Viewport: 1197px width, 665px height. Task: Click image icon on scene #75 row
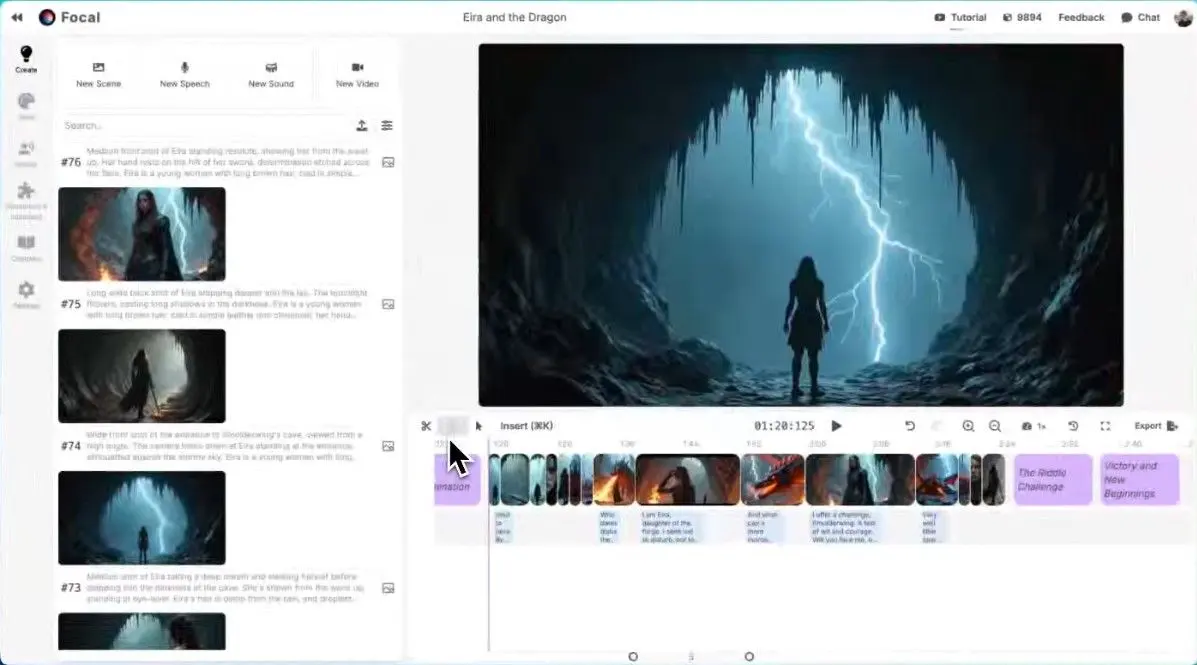388,304
